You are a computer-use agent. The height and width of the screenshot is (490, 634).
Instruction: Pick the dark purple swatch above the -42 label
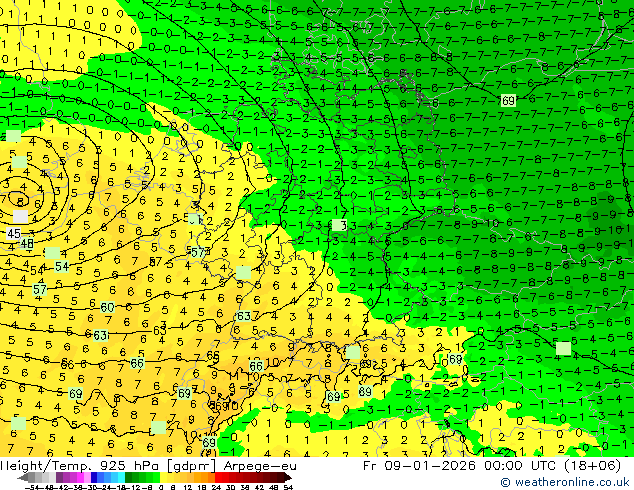pos(59,478)
